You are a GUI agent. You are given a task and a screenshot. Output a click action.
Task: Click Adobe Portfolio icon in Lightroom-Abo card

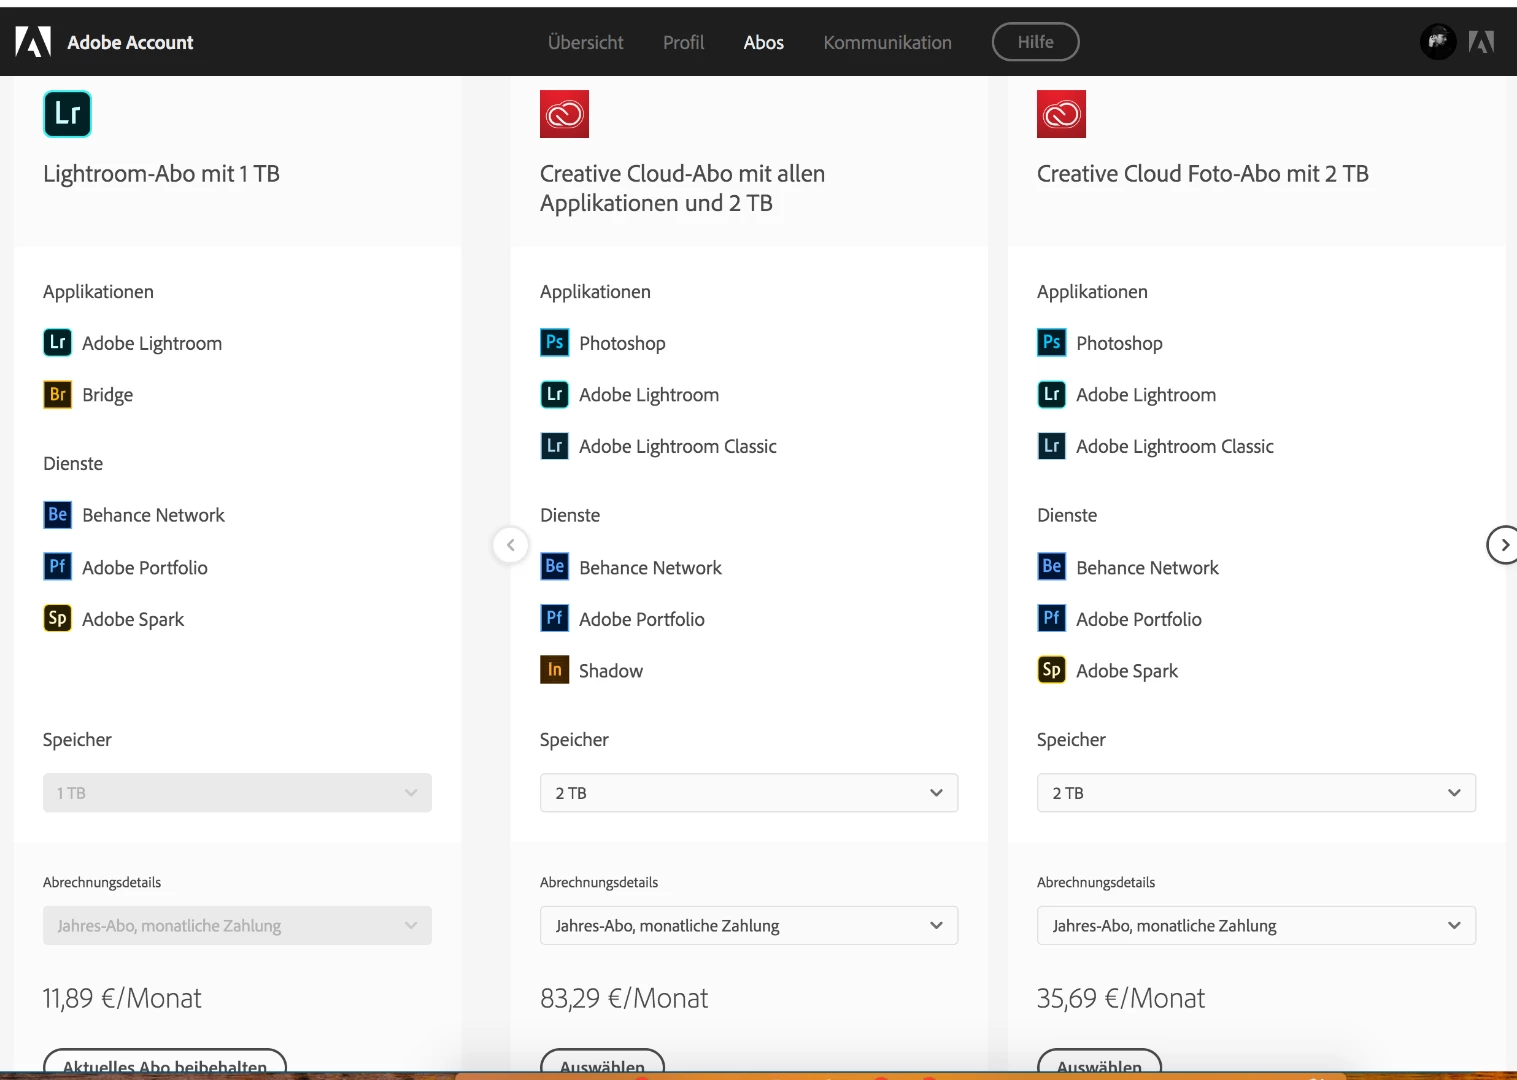[57, 567]
